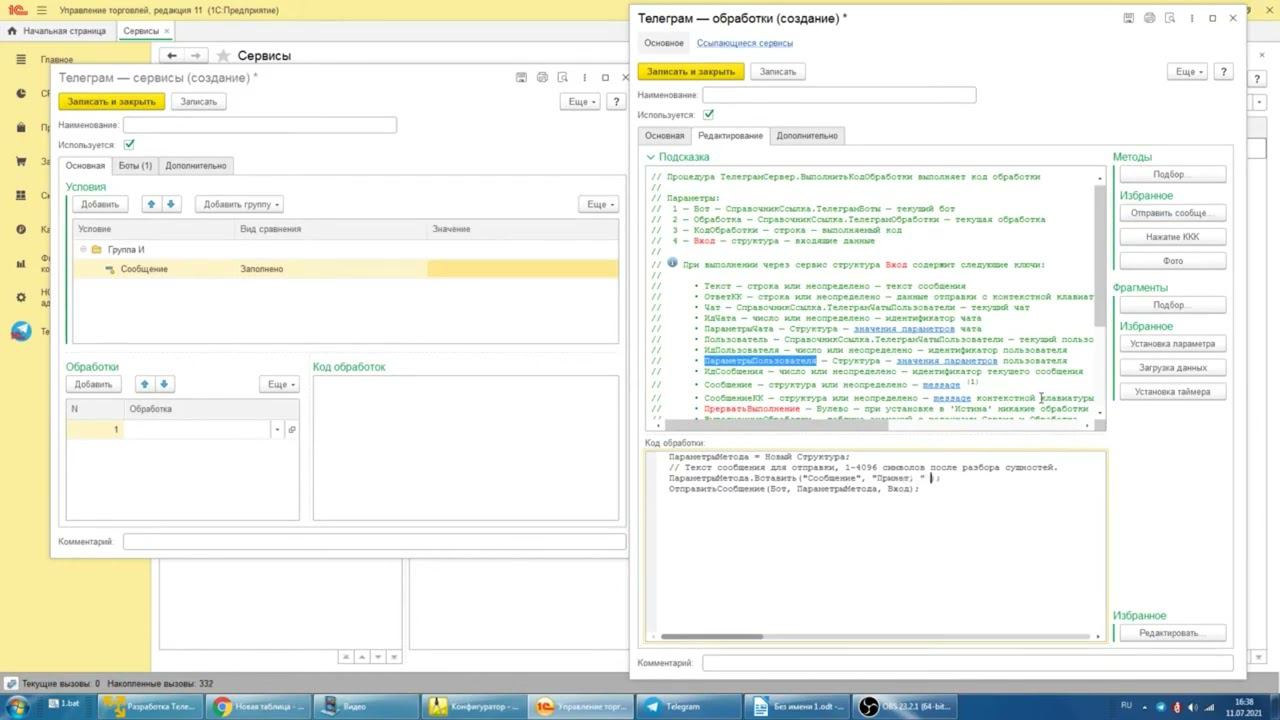Move row down with blue arrow in Обработки
The height and width of the screenshot is (720, 1280).
164,384
